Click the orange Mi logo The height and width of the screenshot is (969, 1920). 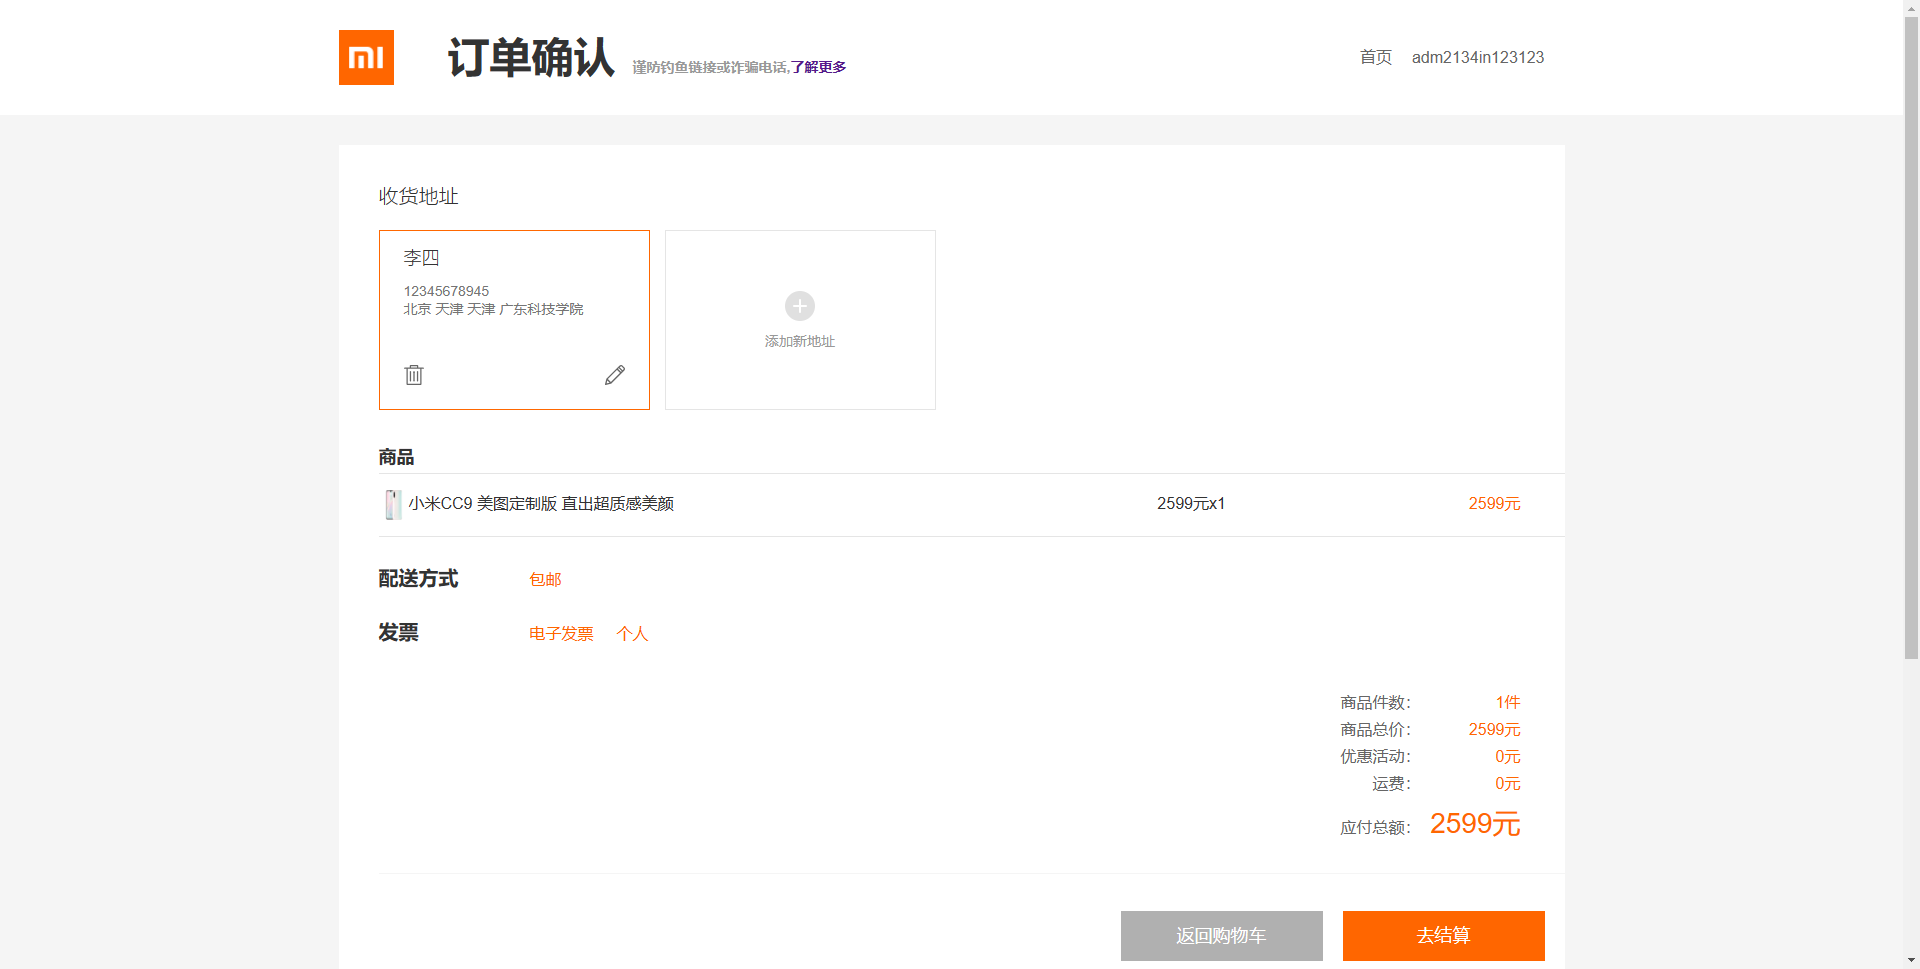(x=366, y=57)
